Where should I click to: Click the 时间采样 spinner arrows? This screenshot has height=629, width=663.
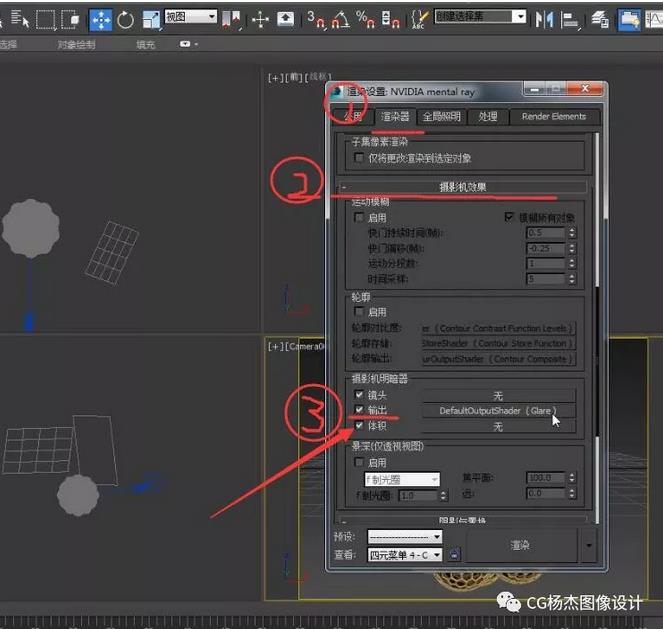[572, 279]
